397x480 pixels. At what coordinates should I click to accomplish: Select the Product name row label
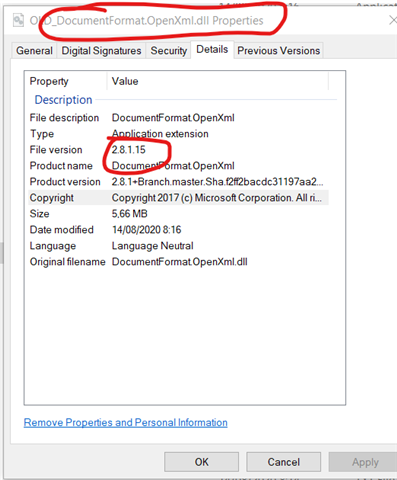61,166
